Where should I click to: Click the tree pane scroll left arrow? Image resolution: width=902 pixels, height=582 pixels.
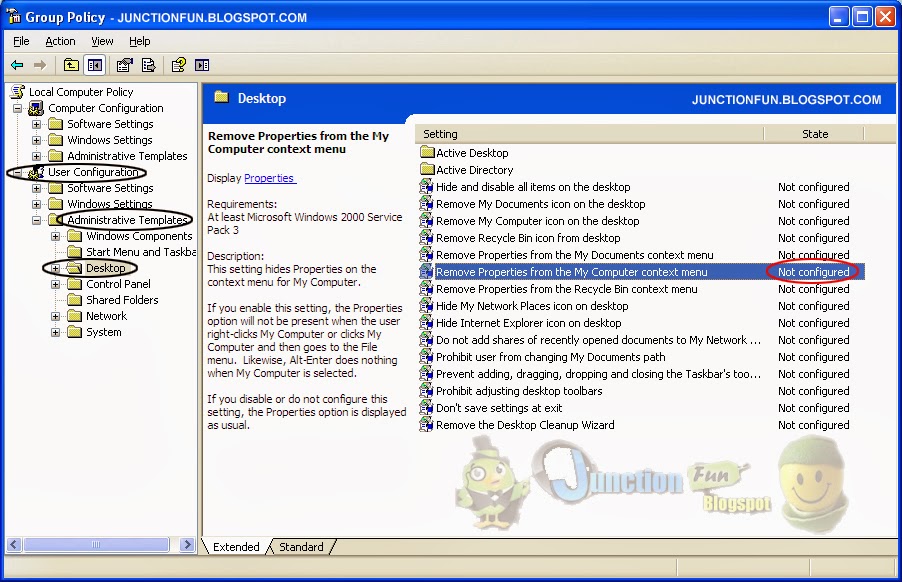[x=14, y=545]
